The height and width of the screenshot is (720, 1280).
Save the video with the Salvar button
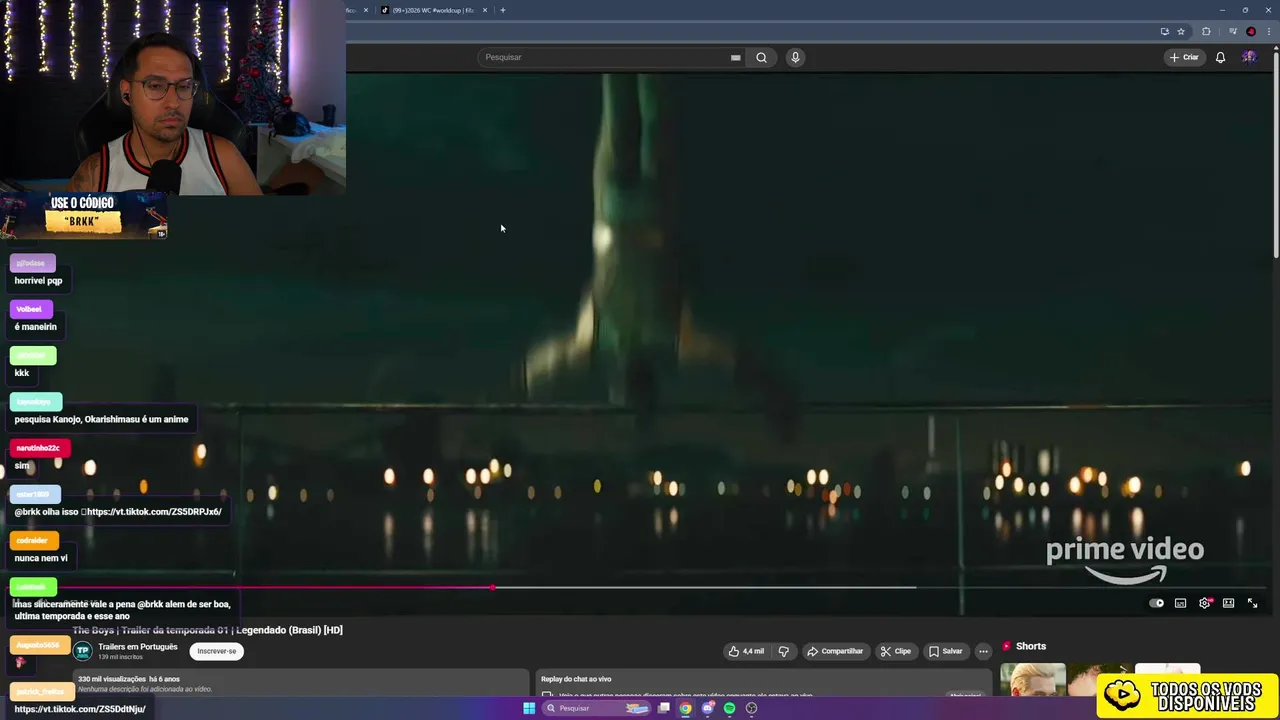coord(945,651)
